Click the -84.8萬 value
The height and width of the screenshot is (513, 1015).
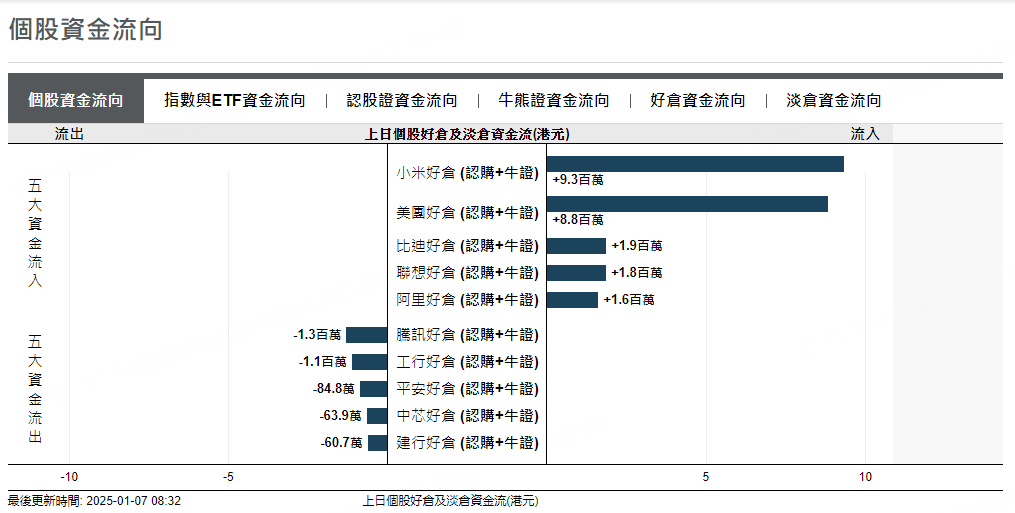click(x=334, y=389)
